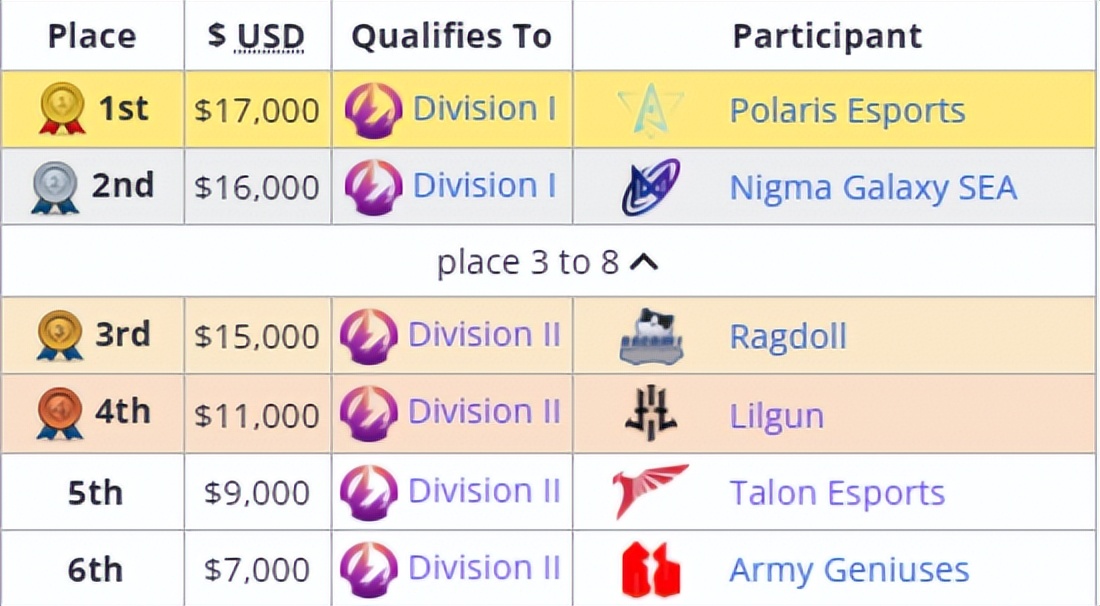This screenshot has width=1100, height=606.
Task: Click the 4th place medal icon
Action: 57,412
